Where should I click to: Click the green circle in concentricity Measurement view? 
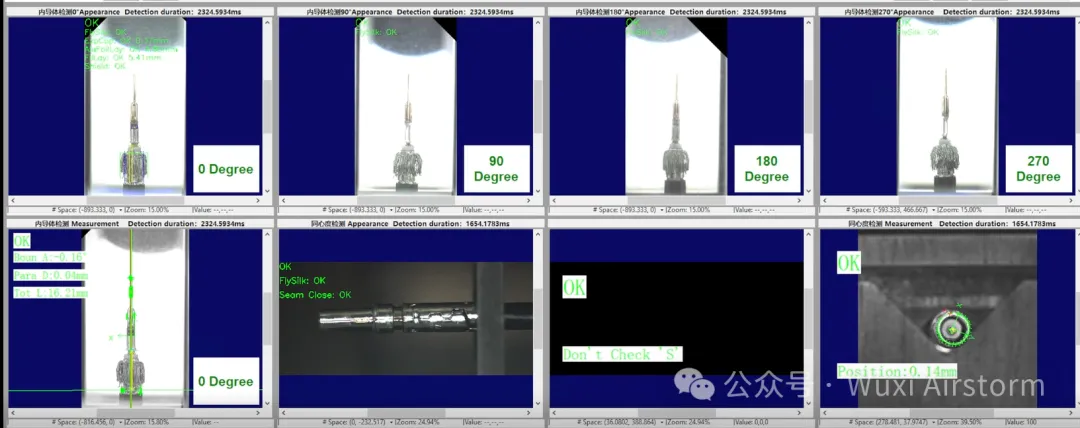[951, 327]
